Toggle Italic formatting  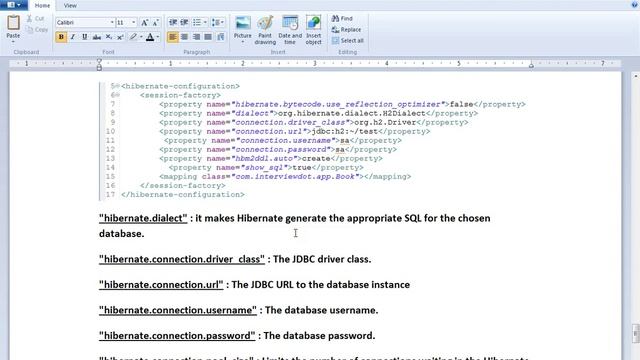pyautogui.click(x=73, y=37)
